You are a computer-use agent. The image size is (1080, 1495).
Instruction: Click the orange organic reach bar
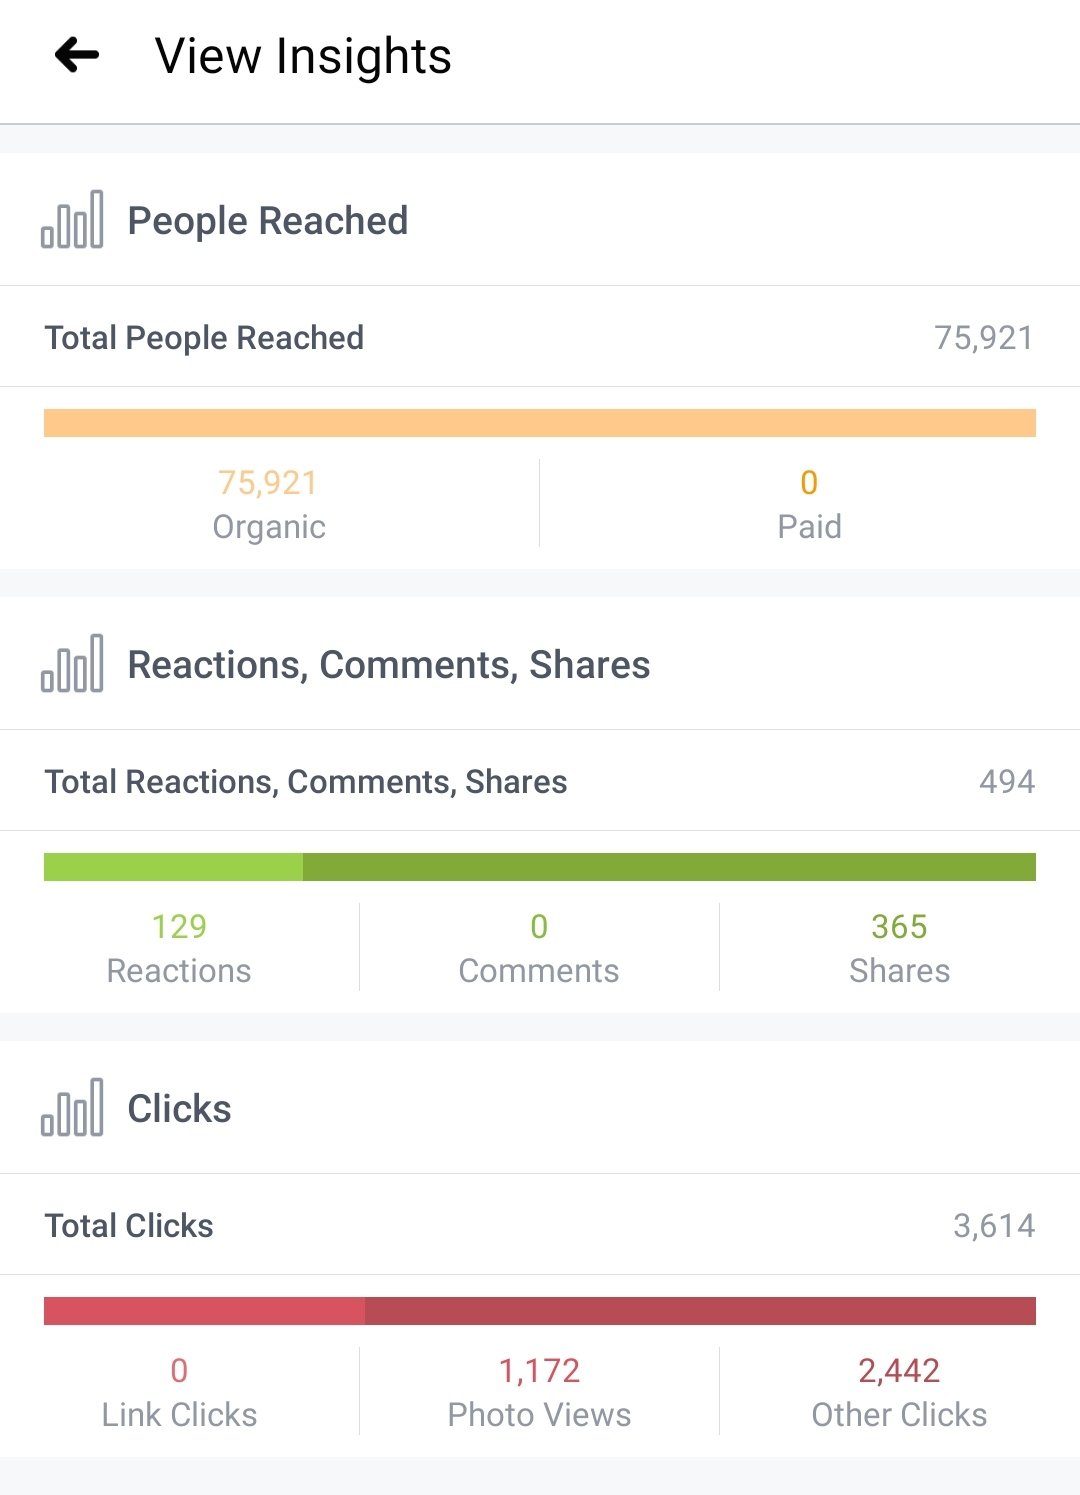pyautogui.click(x=540, y=423)
